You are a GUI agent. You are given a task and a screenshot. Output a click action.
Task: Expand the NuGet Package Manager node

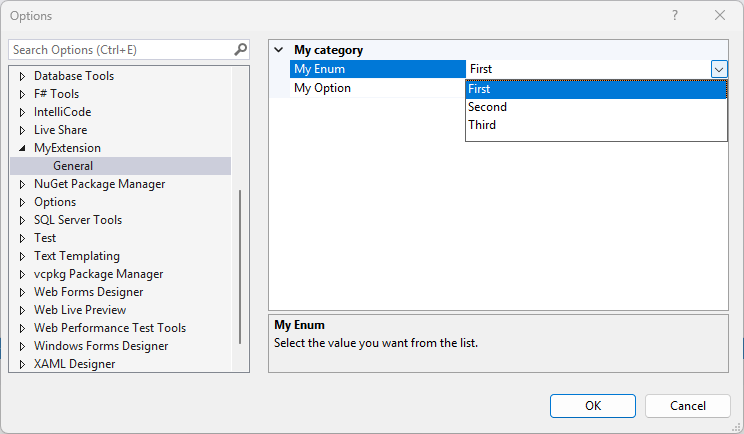point(23,184)
